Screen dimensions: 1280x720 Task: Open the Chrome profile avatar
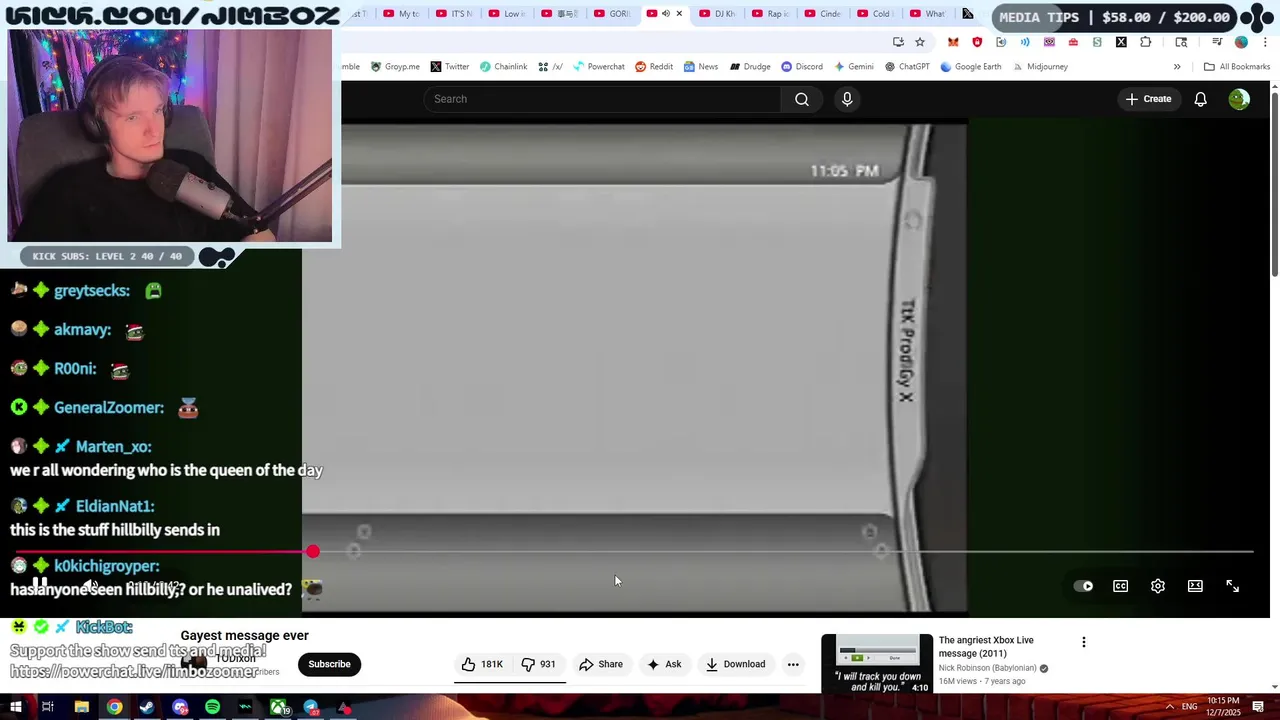point(1241,42)
